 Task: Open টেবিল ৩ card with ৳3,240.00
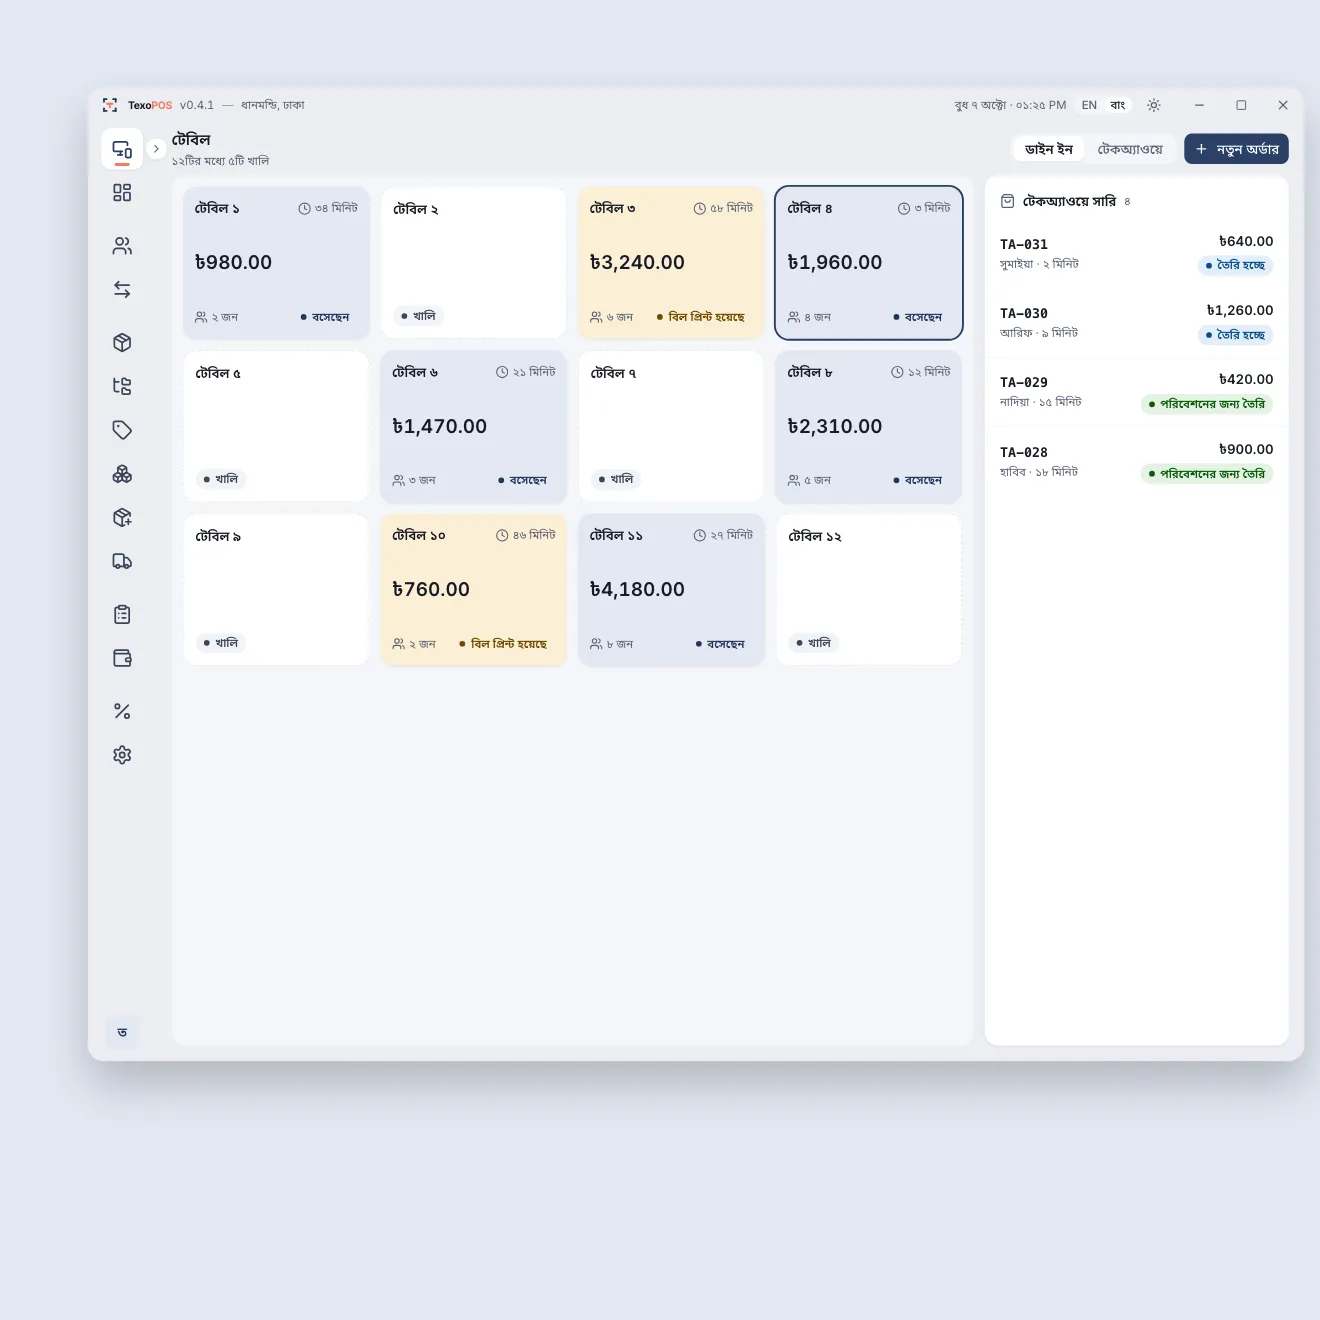tap(672, 262)
